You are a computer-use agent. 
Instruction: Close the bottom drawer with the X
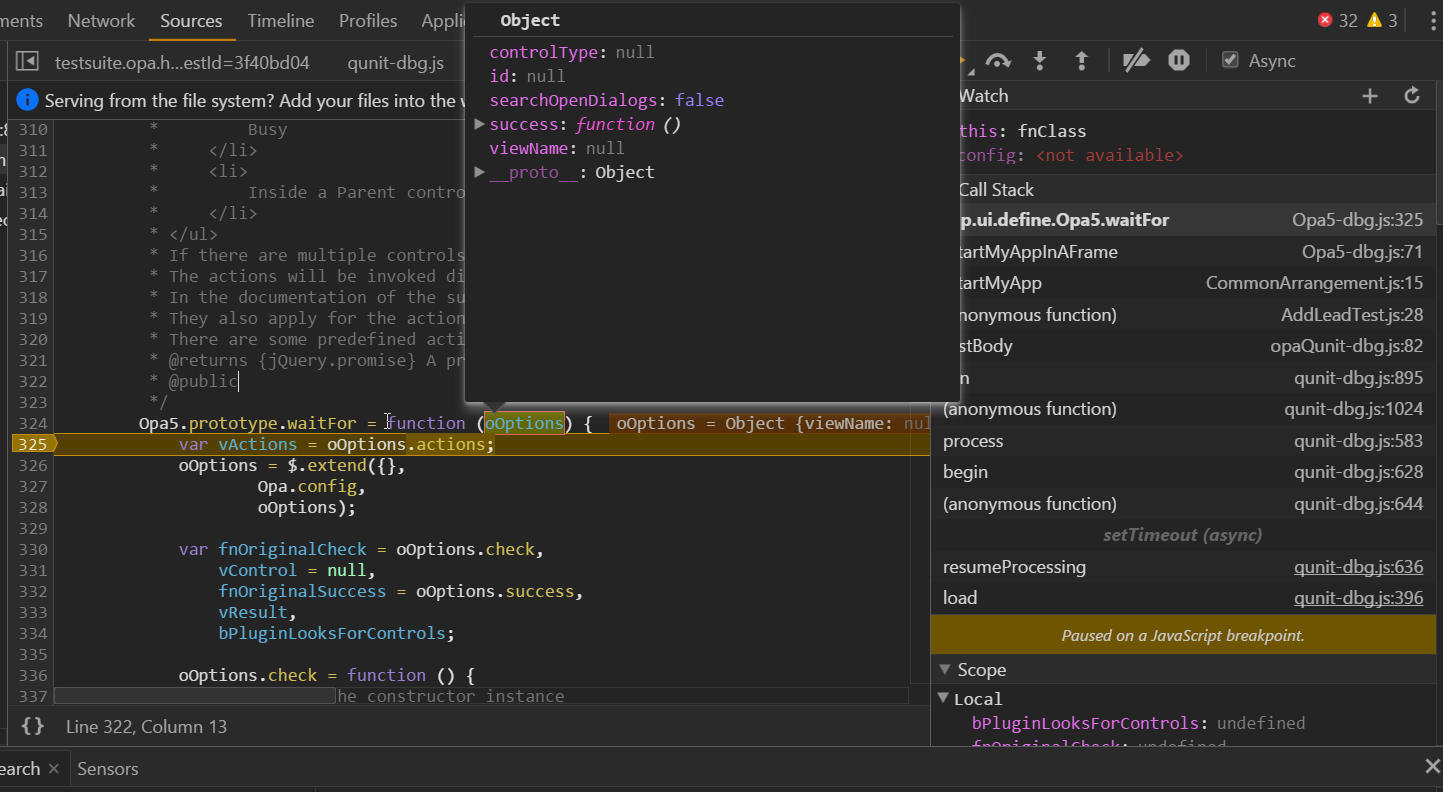(1432, 767)
